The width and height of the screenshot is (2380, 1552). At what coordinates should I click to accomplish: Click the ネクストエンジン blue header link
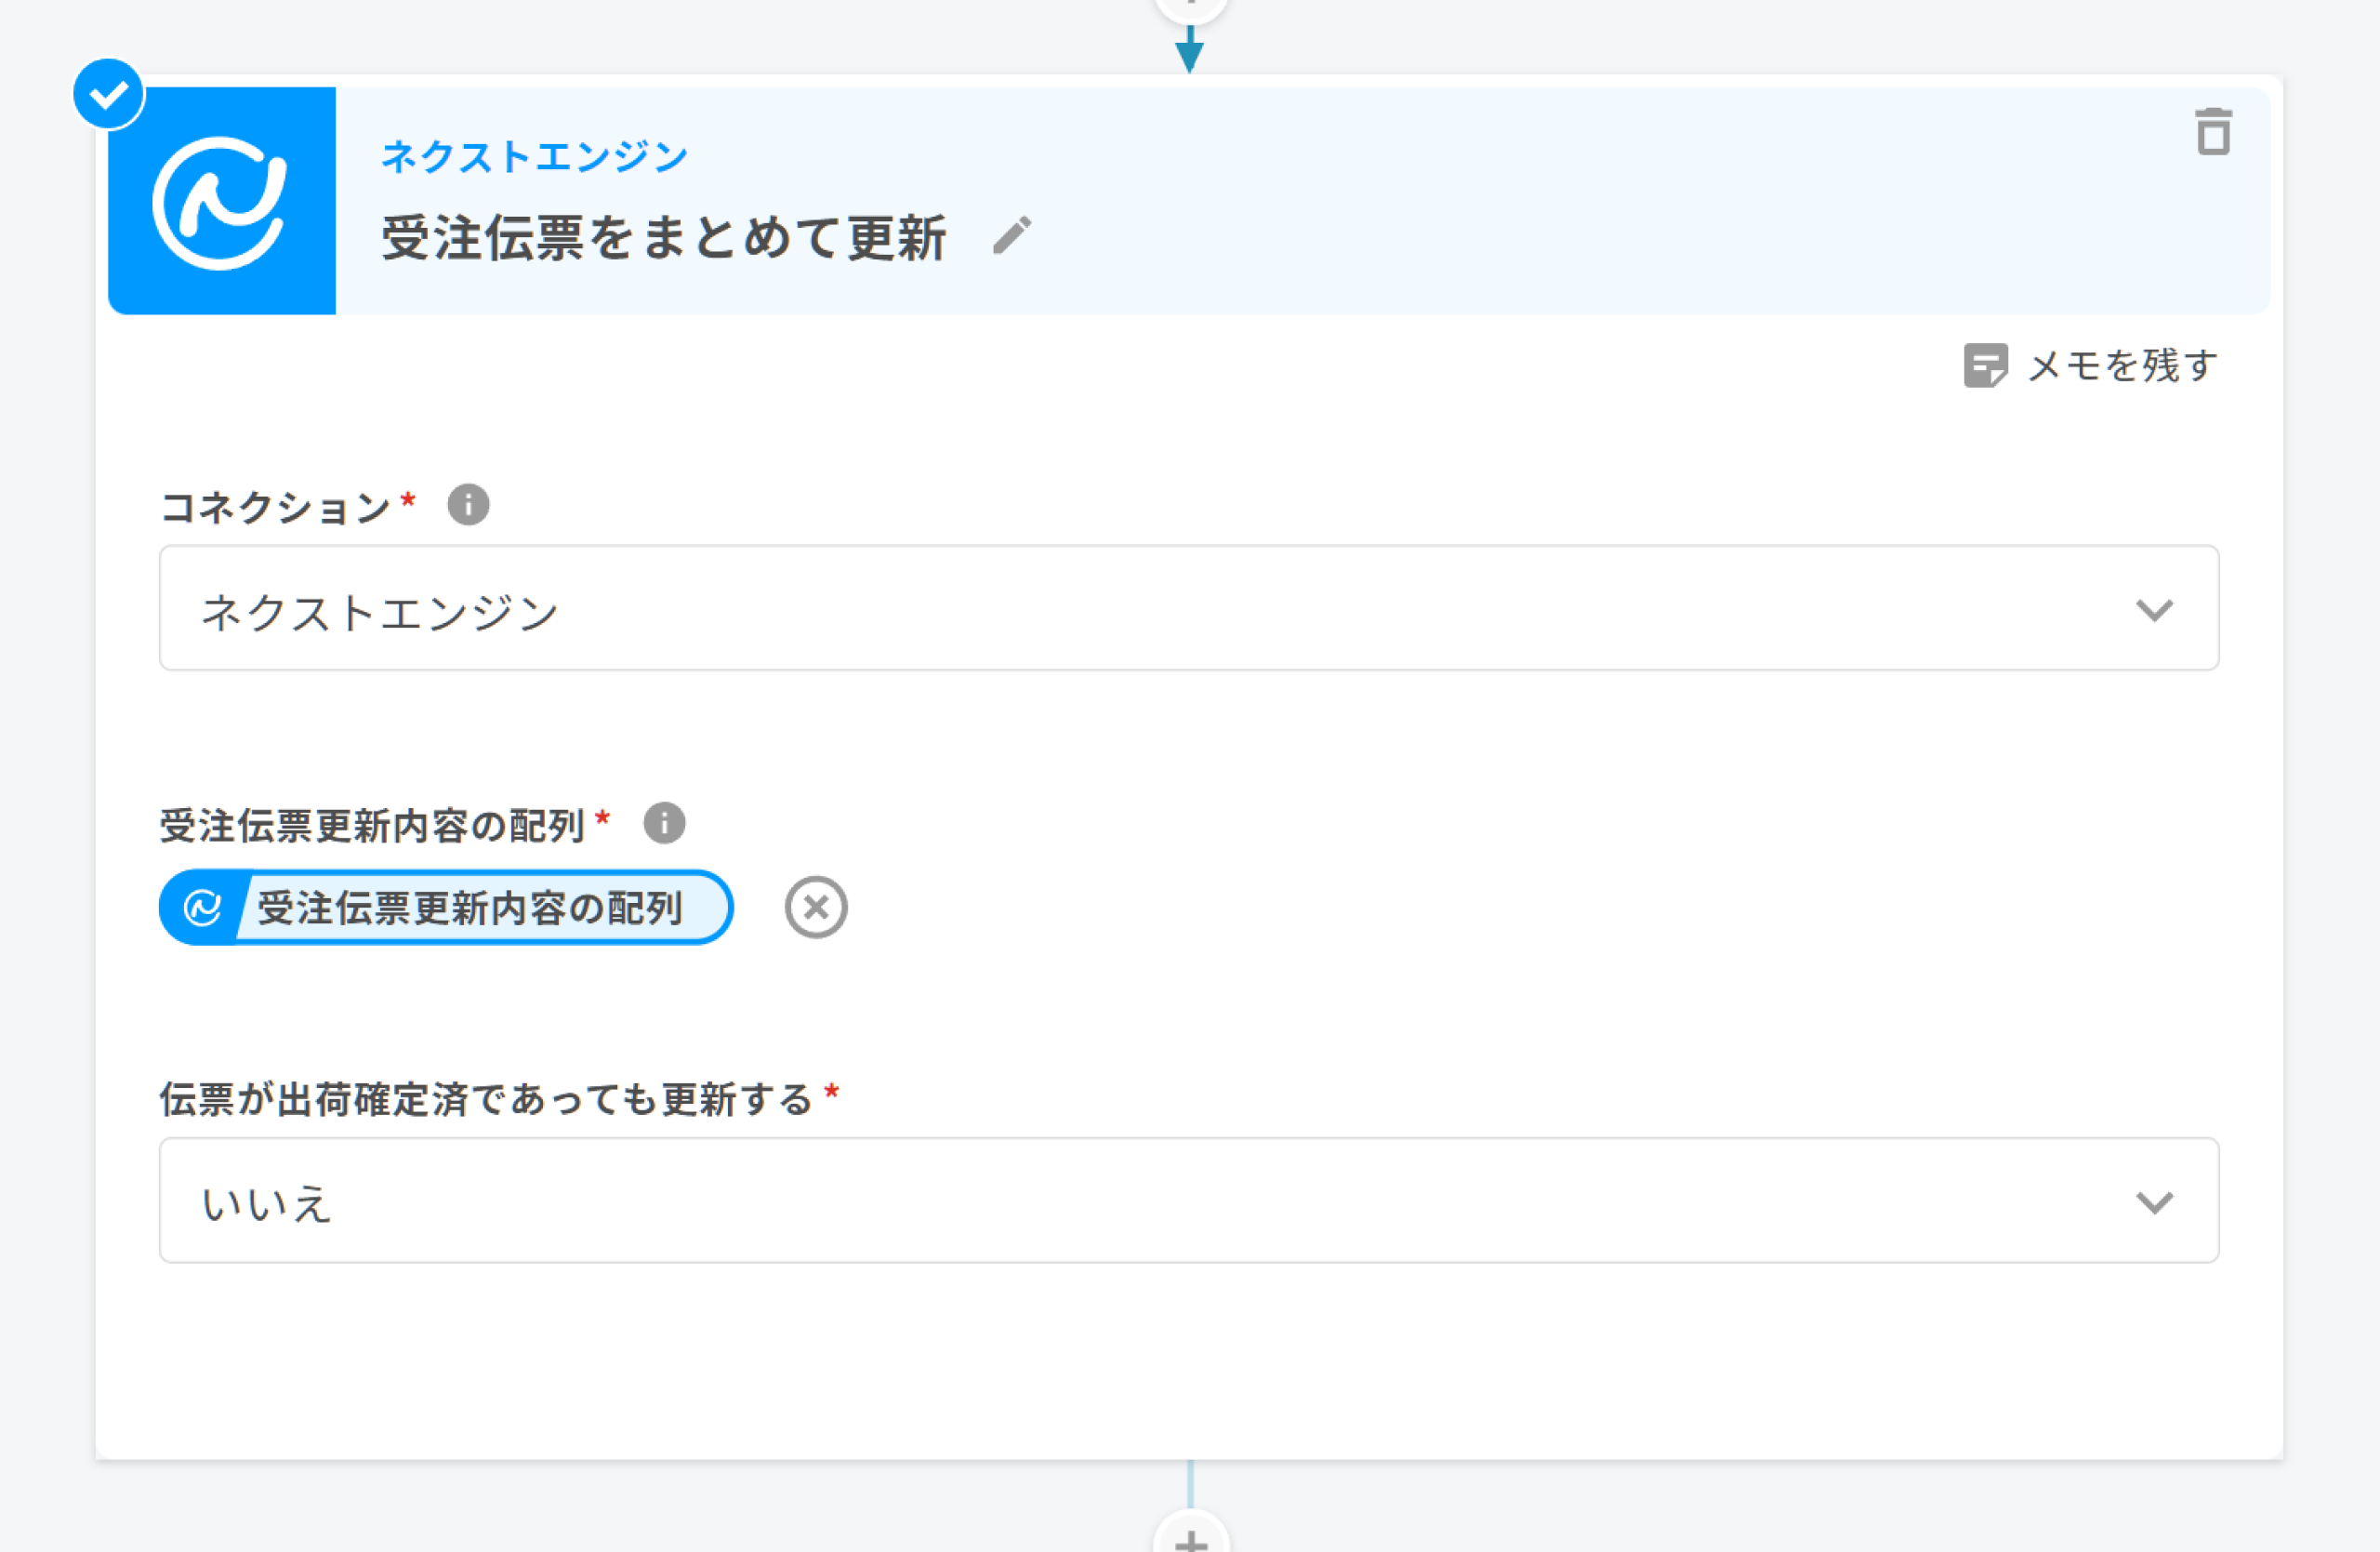534,157
